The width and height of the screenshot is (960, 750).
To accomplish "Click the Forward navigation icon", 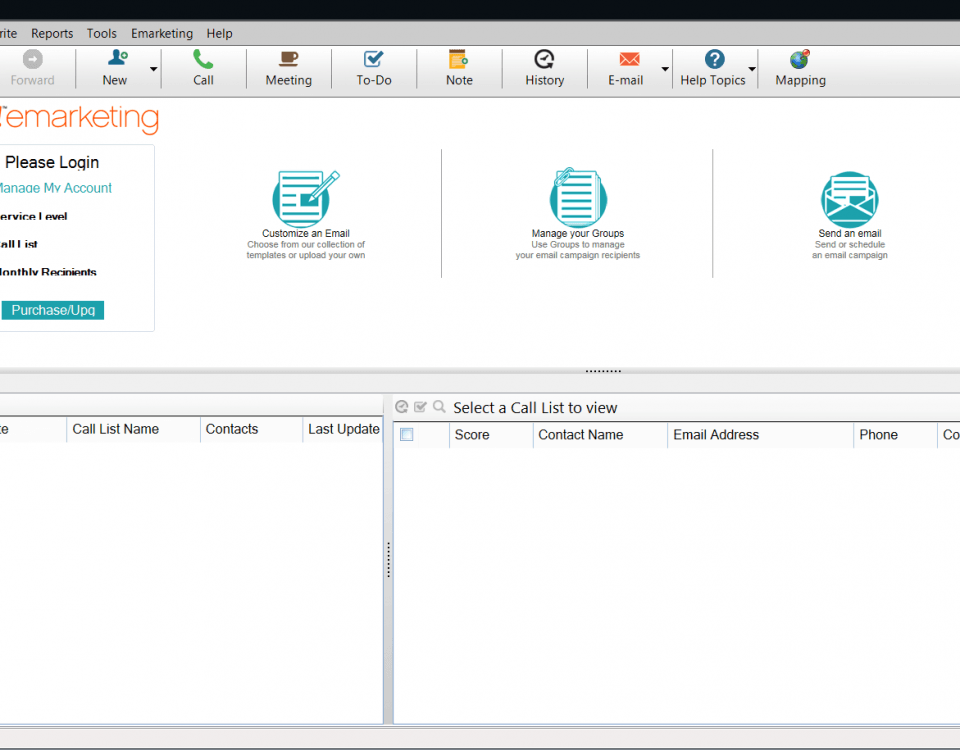I will [x=32, y=59].
